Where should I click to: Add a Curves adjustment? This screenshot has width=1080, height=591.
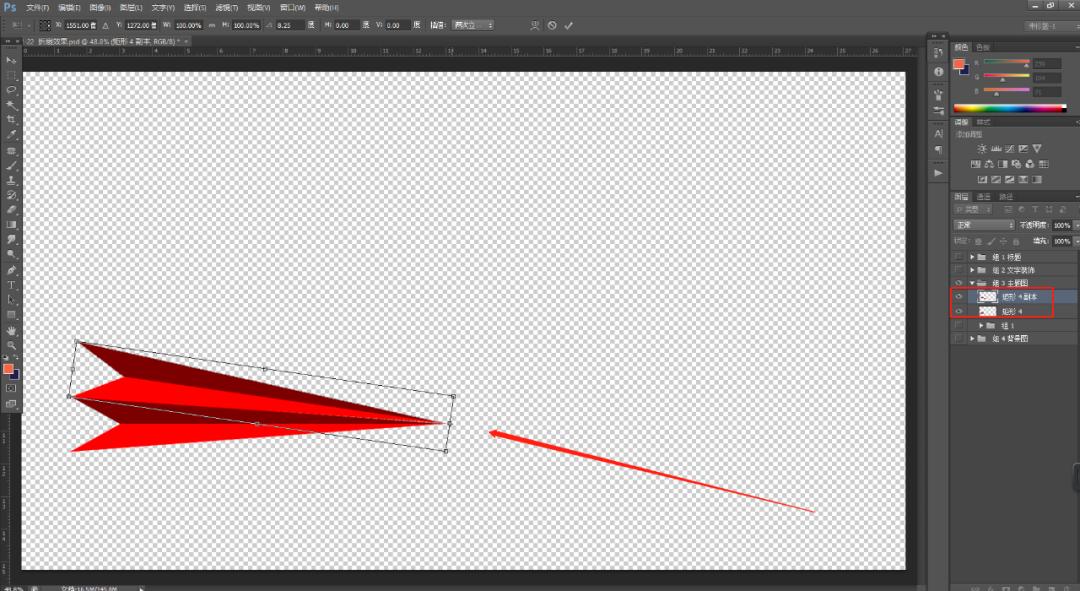[1009, 149]
